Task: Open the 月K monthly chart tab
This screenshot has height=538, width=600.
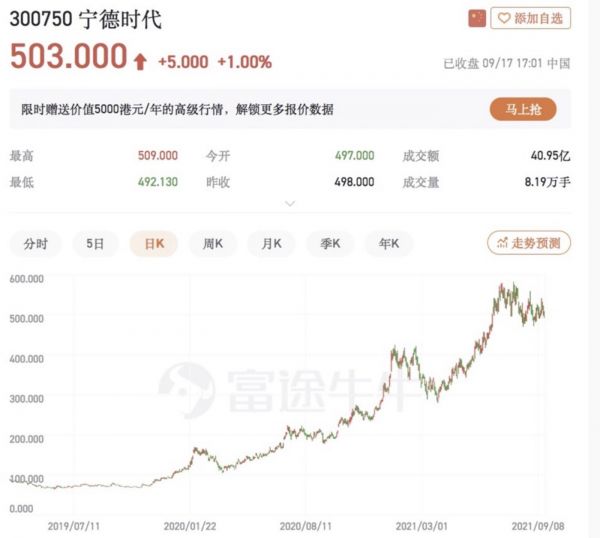Action: pos(271,243)
